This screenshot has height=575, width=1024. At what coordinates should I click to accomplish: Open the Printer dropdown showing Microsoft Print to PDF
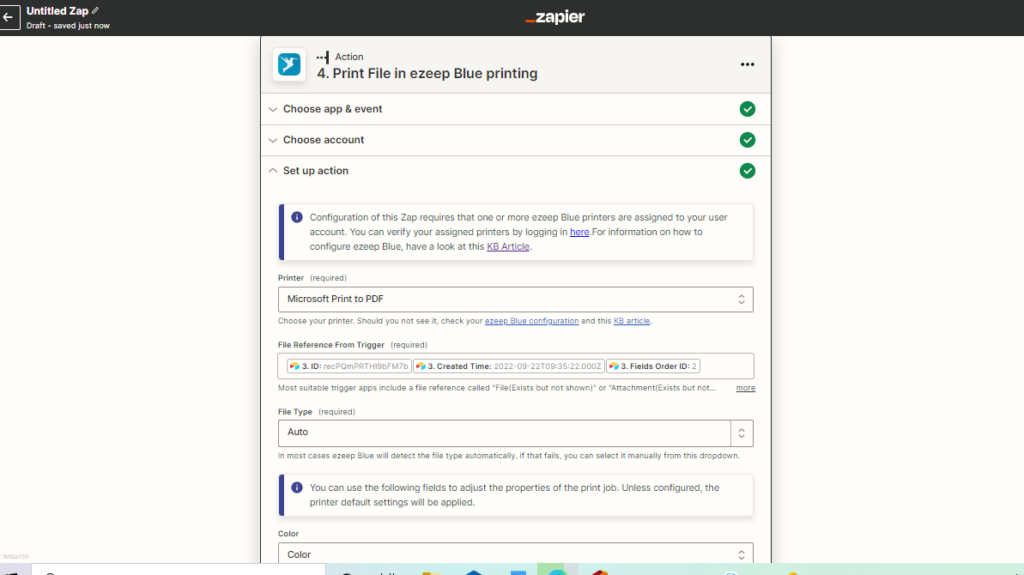click(x=515, y=299)
